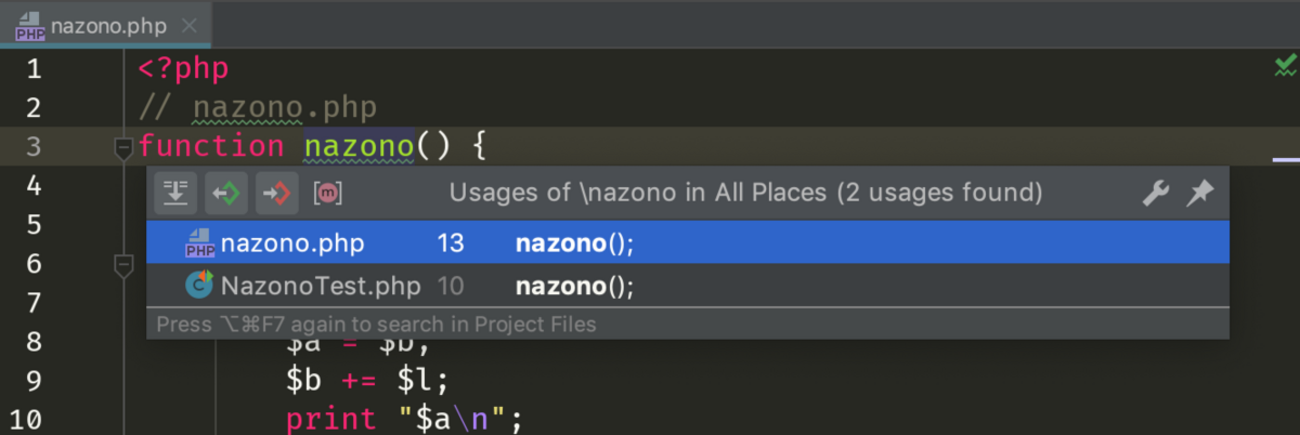Switch to the nazono.php editor tab
The width and height of the screenshot is (1300, 435).
tap(108, 26)
